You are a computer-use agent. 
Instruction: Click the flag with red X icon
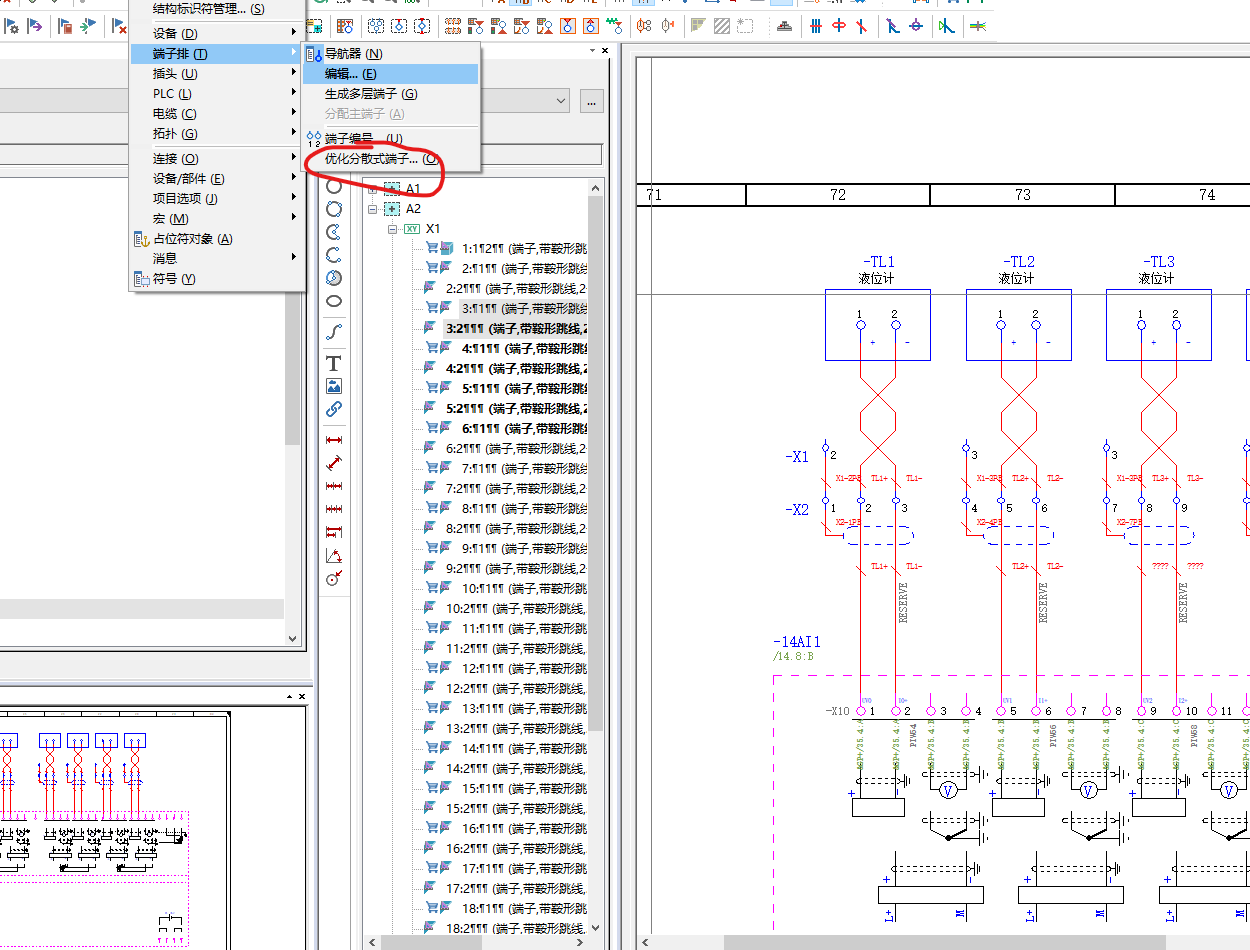119,27
